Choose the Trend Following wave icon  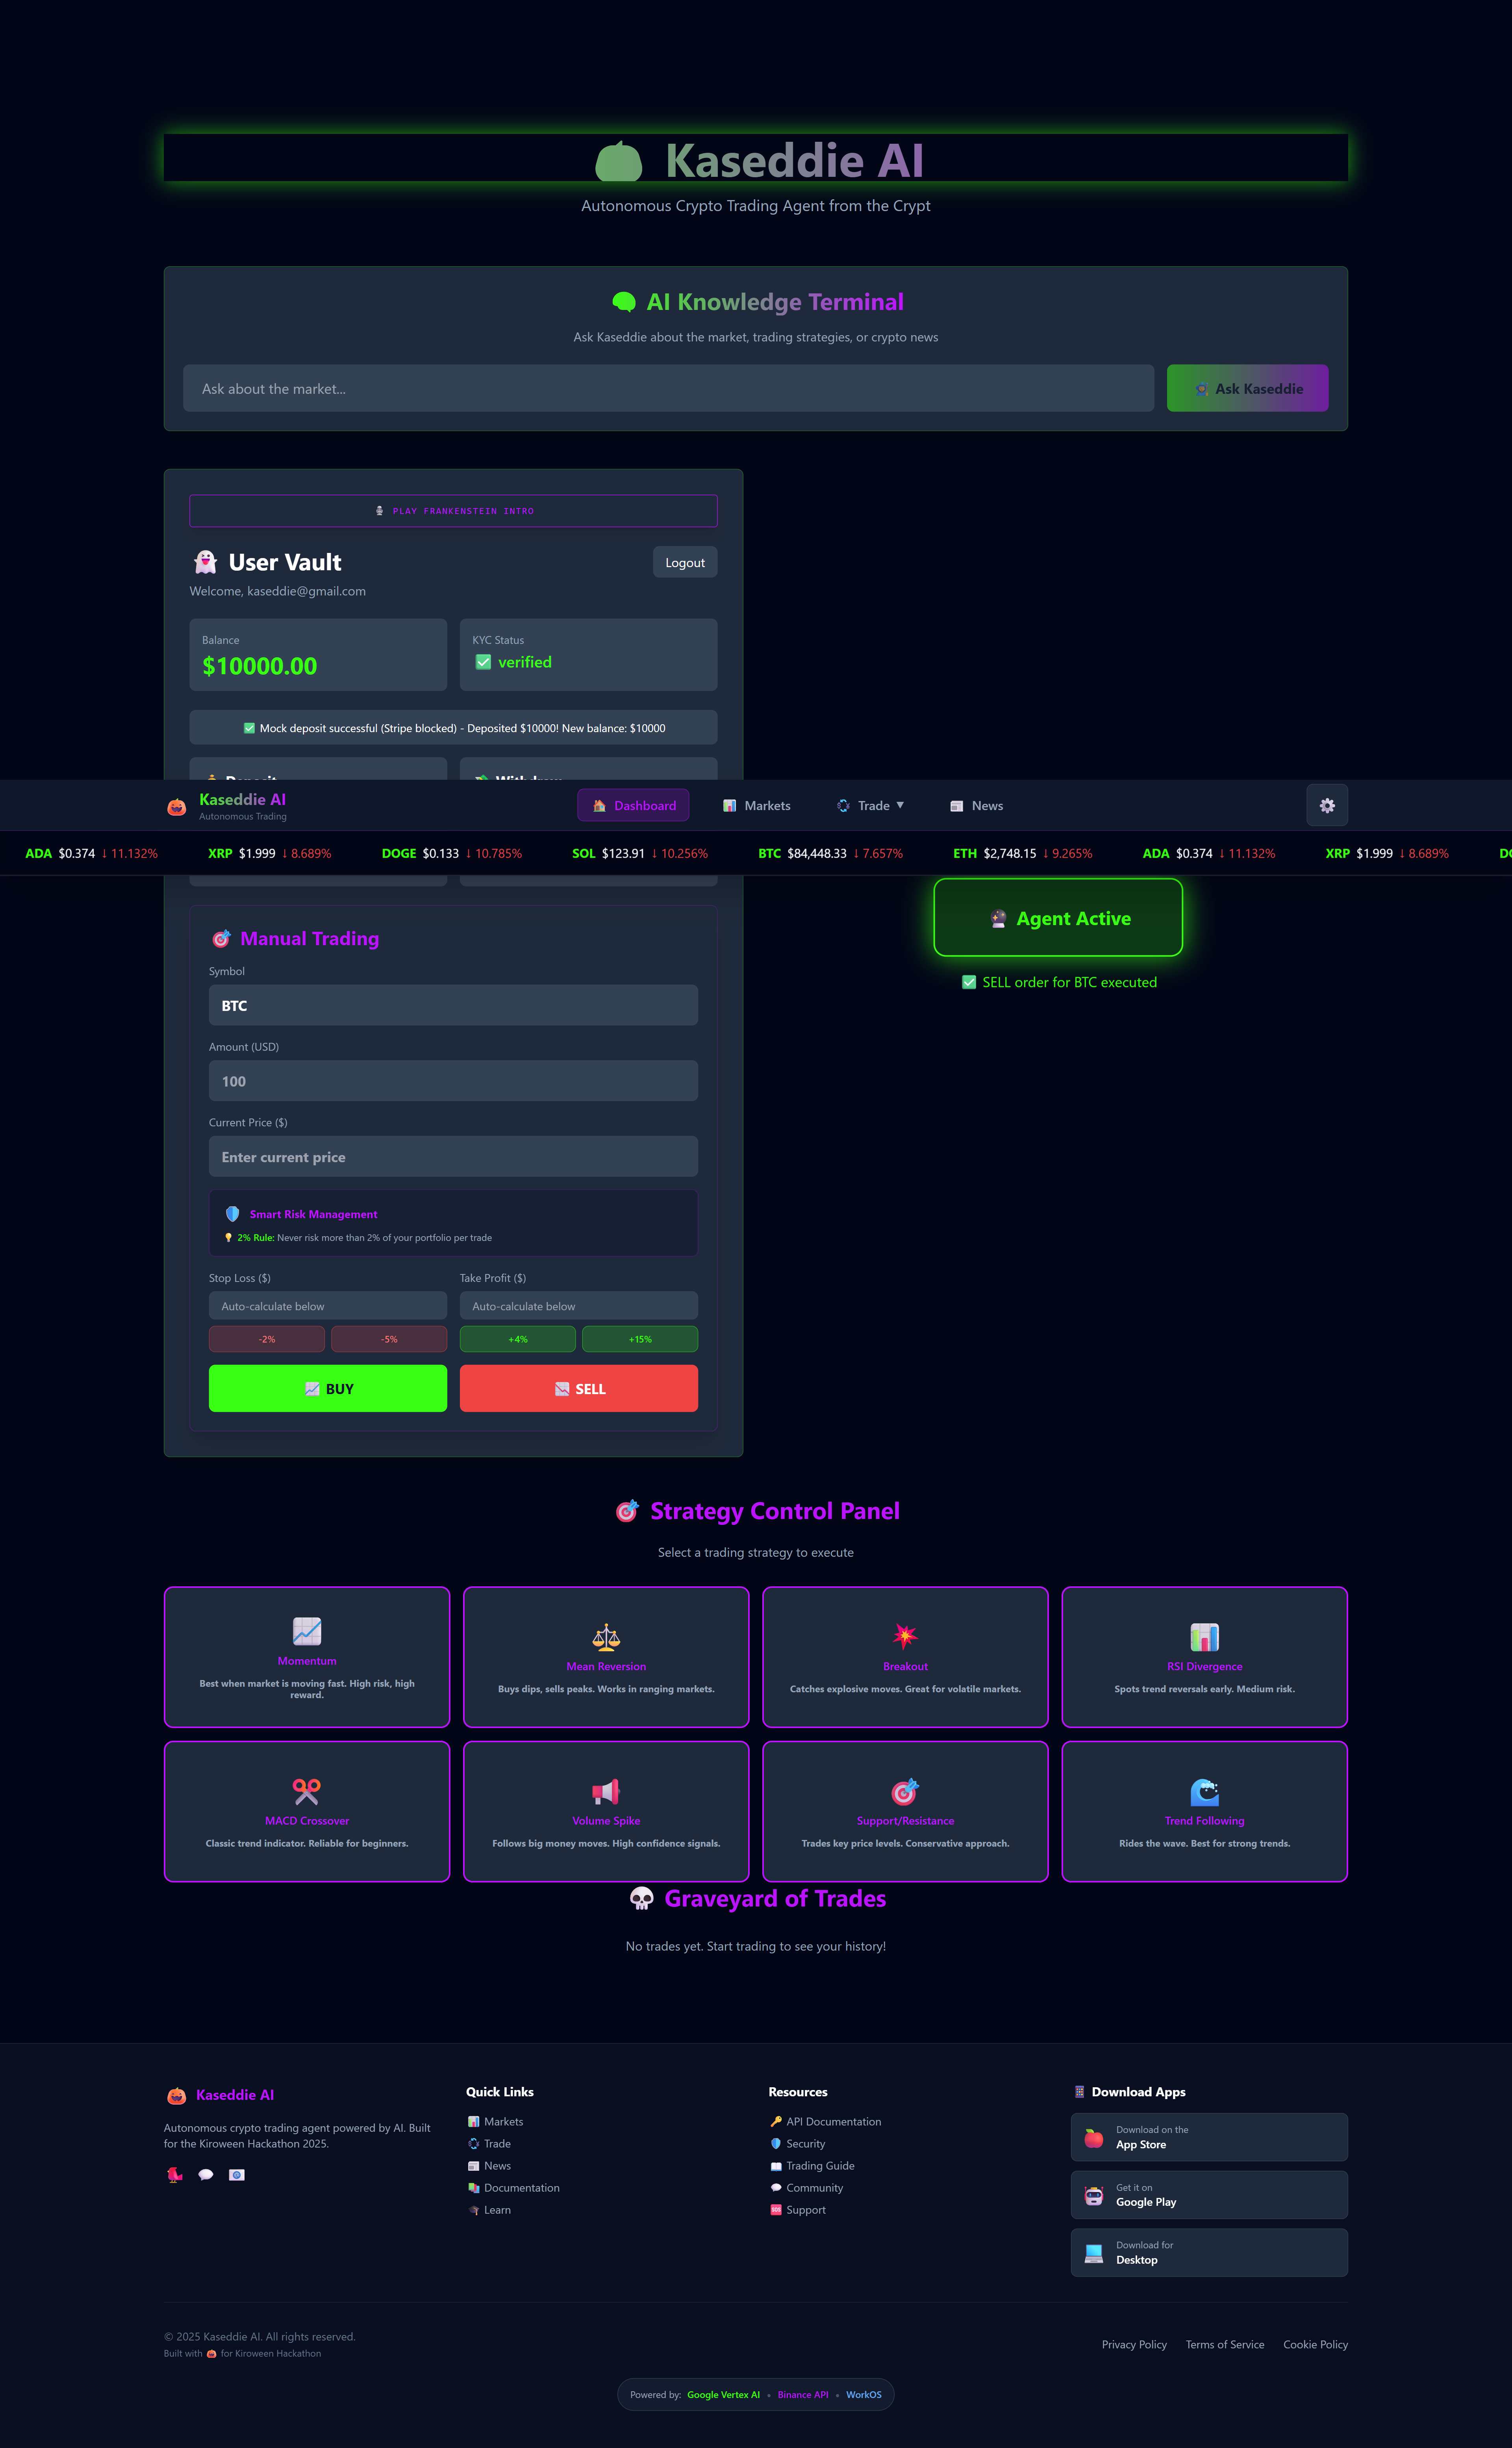tap(1204, 1791)
